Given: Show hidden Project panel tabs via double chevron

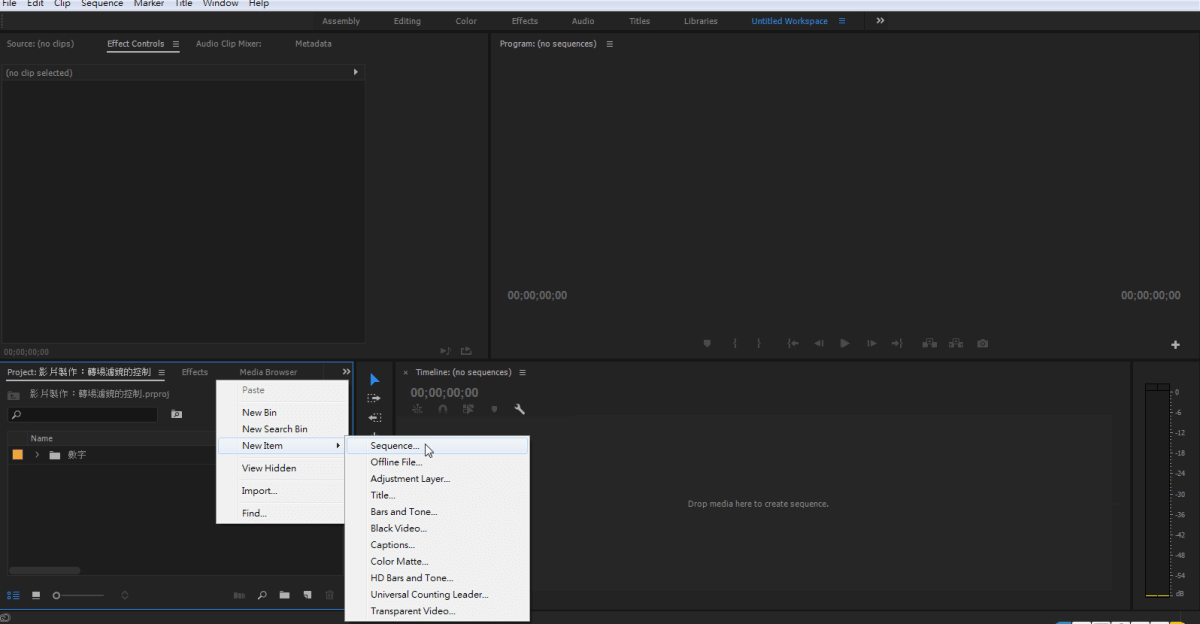Looking at the screenshot, I should coord(346,372).
